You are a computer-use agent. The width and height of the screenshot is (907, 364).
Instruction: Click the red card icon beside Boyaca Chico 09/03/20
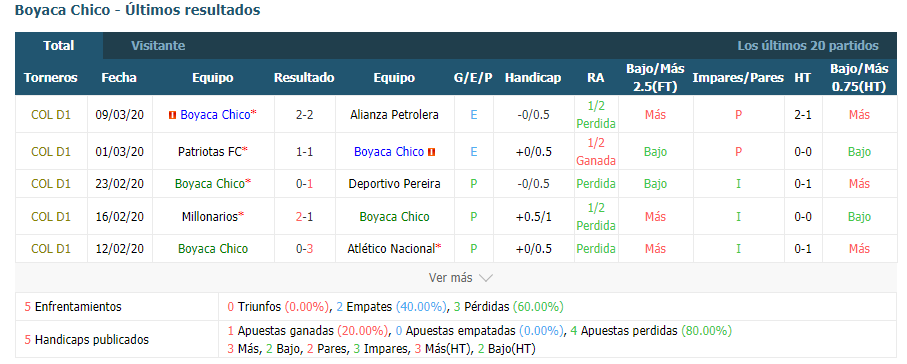tap(172, 115)
